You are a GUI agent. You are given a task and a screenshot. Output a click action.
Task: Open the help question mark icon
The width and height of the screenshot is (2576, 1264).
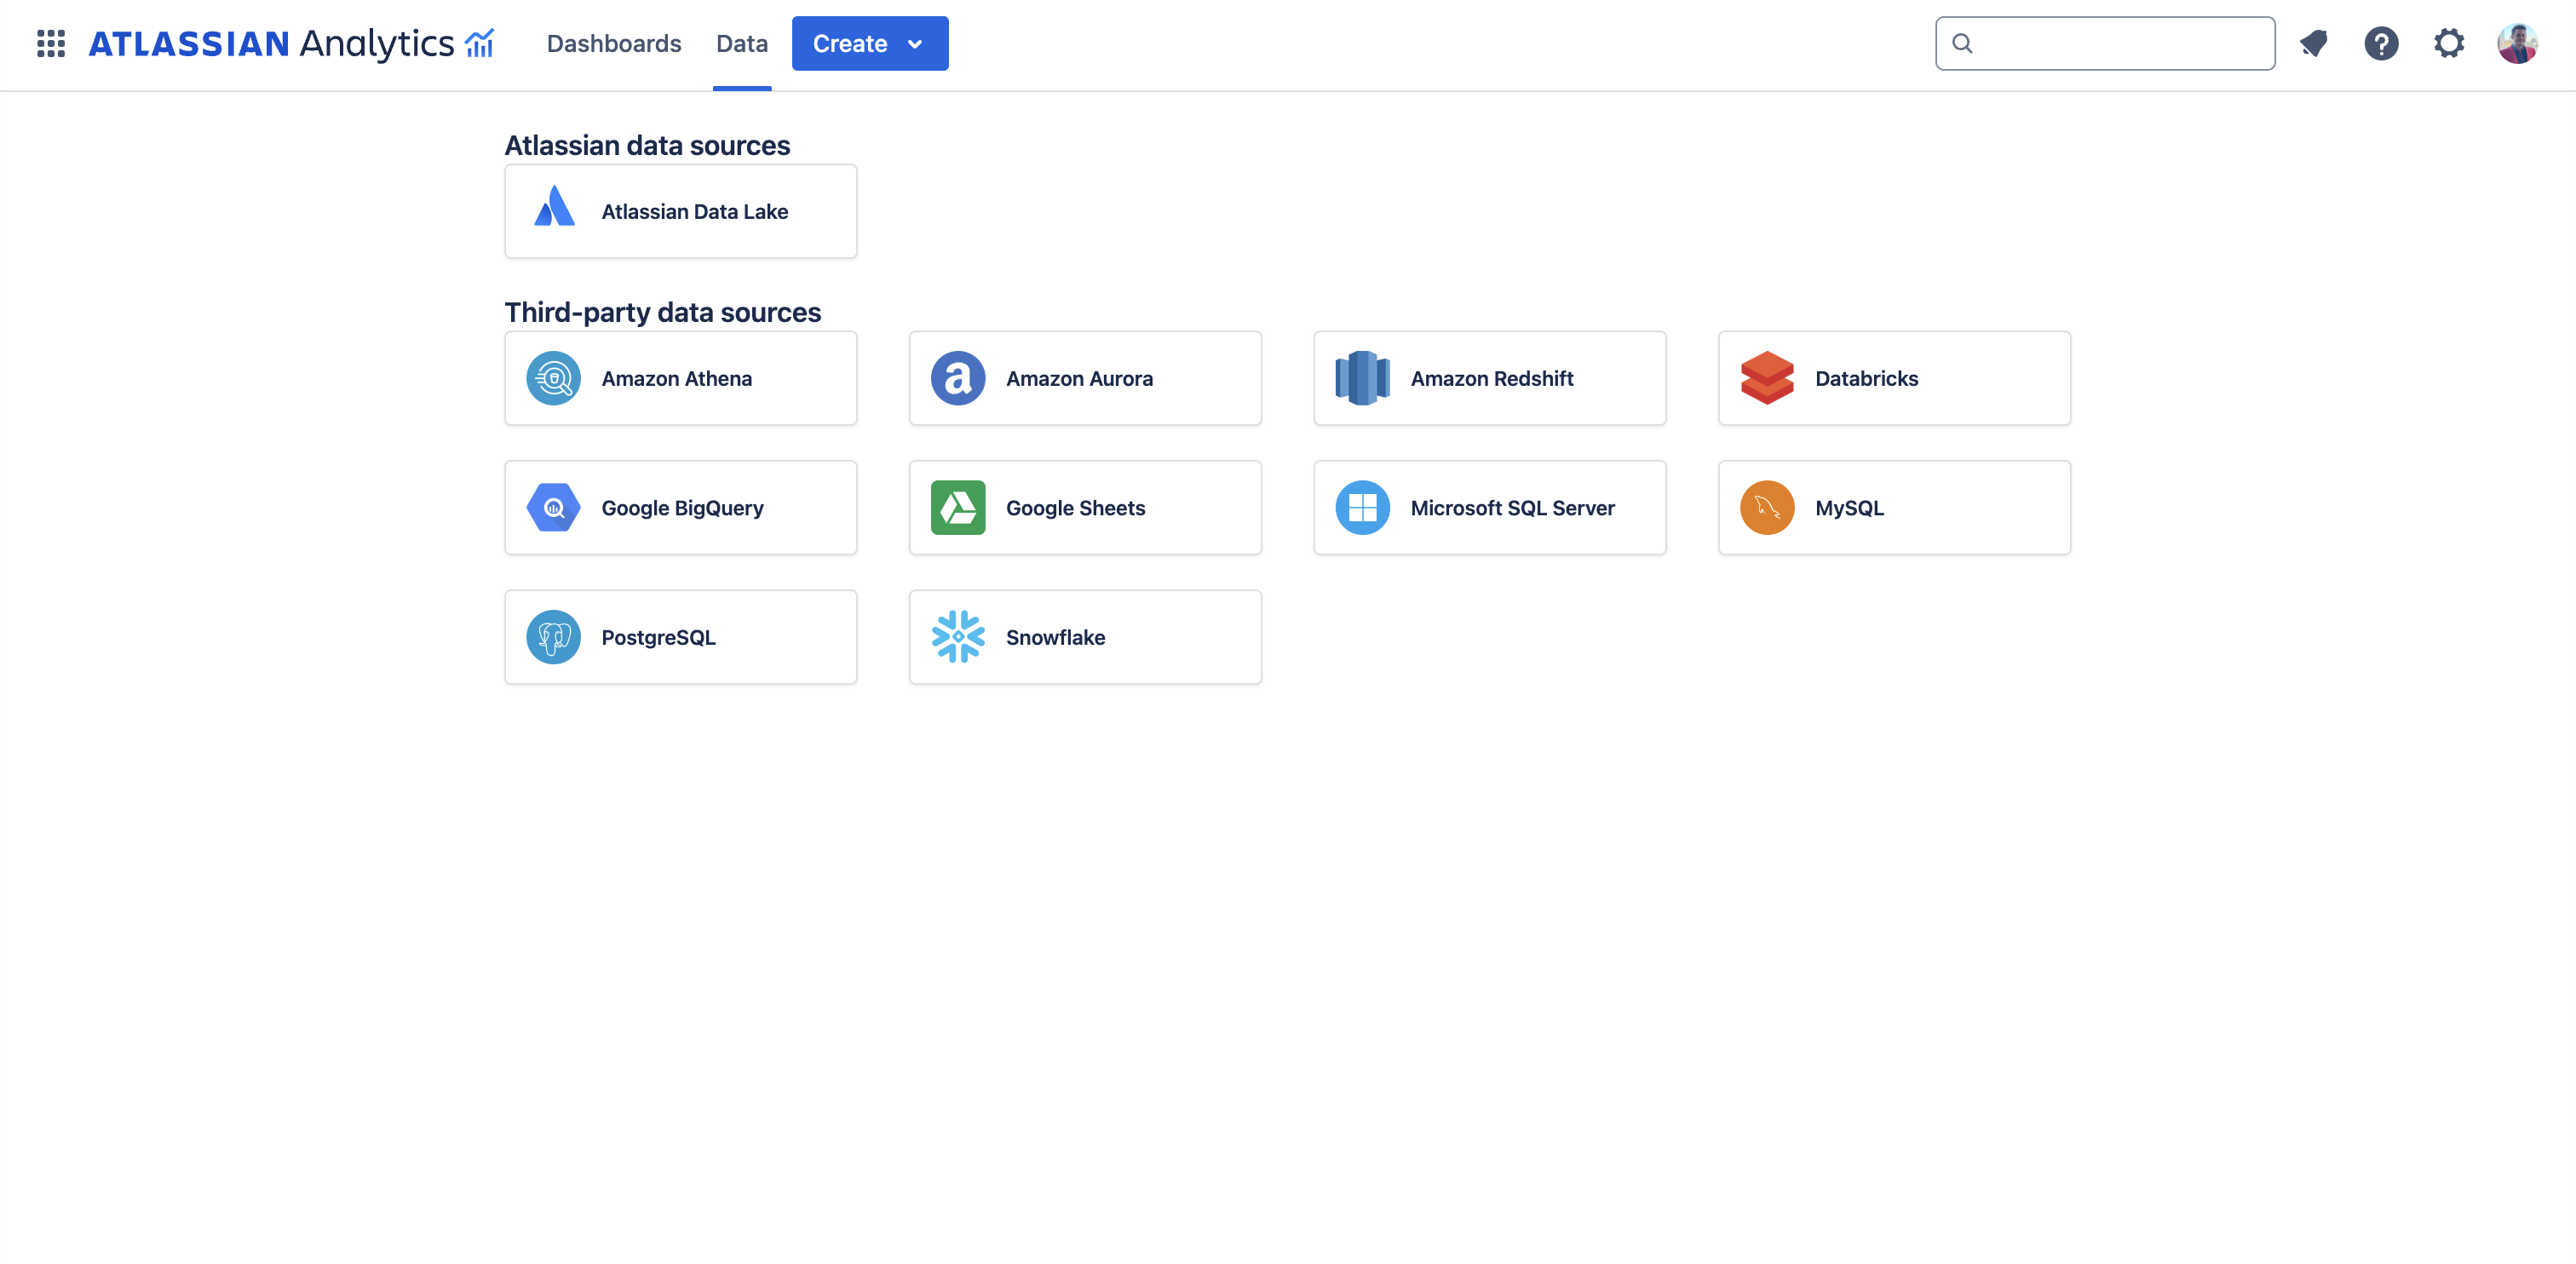coord(2381,43)
